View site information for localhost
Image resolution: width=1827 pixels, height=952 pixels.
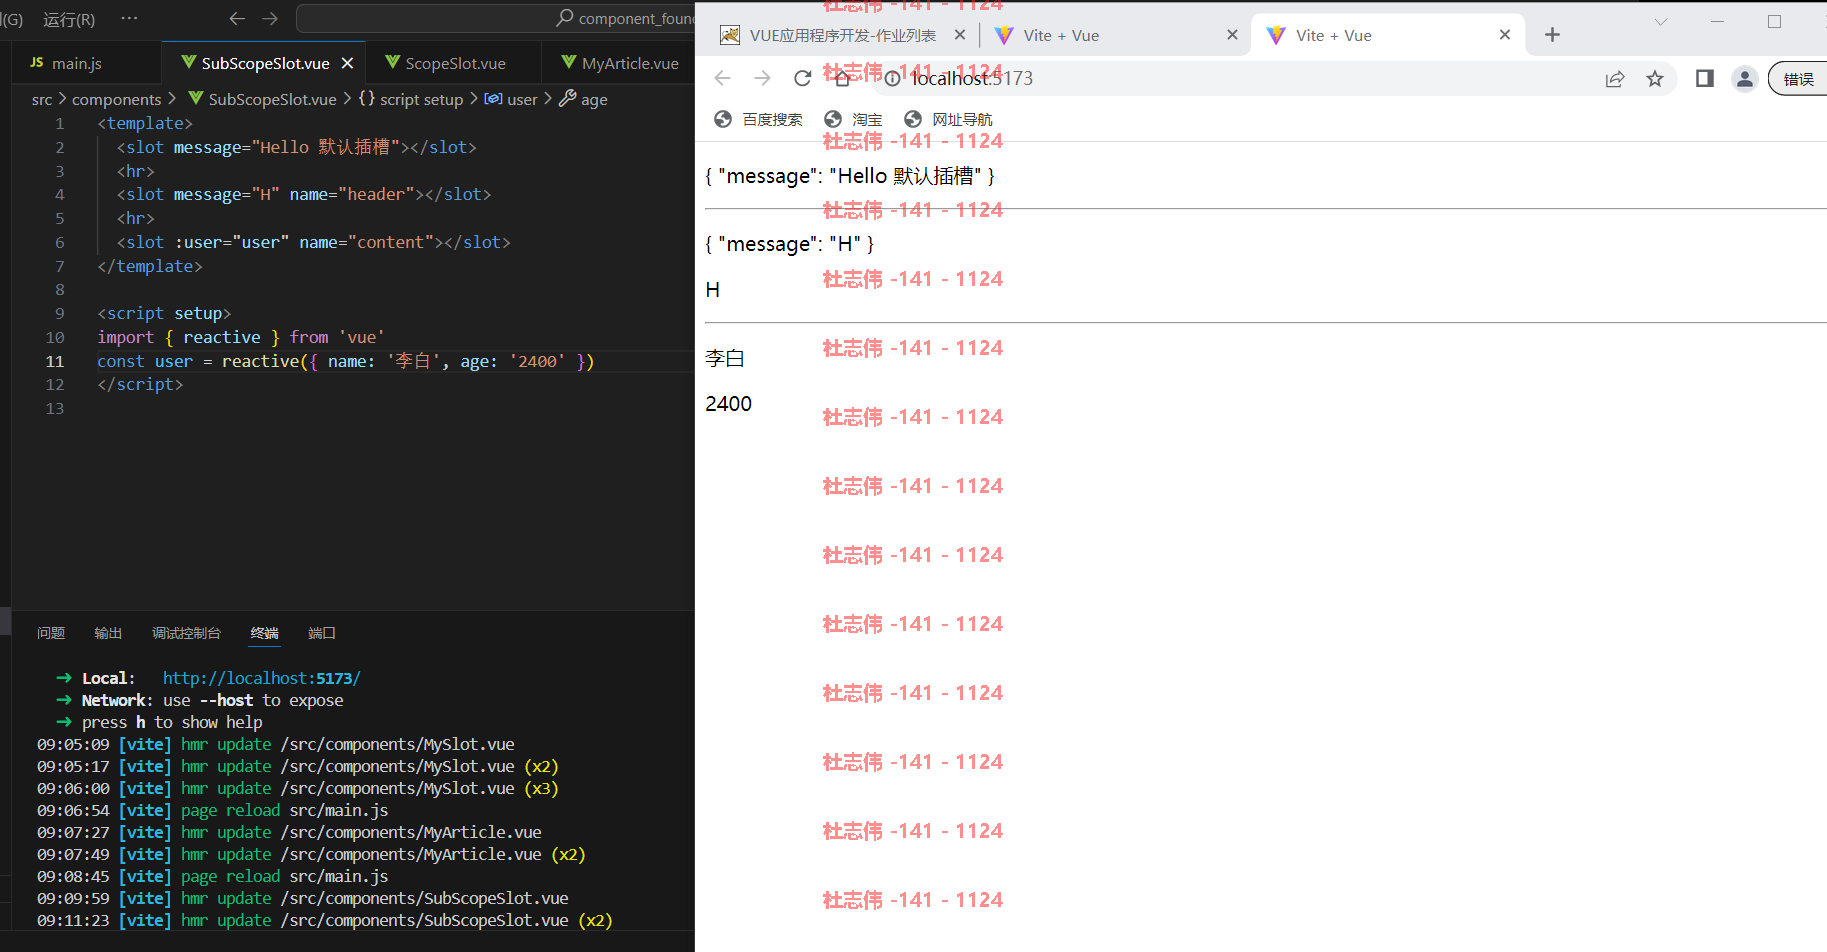pos(892,78)
